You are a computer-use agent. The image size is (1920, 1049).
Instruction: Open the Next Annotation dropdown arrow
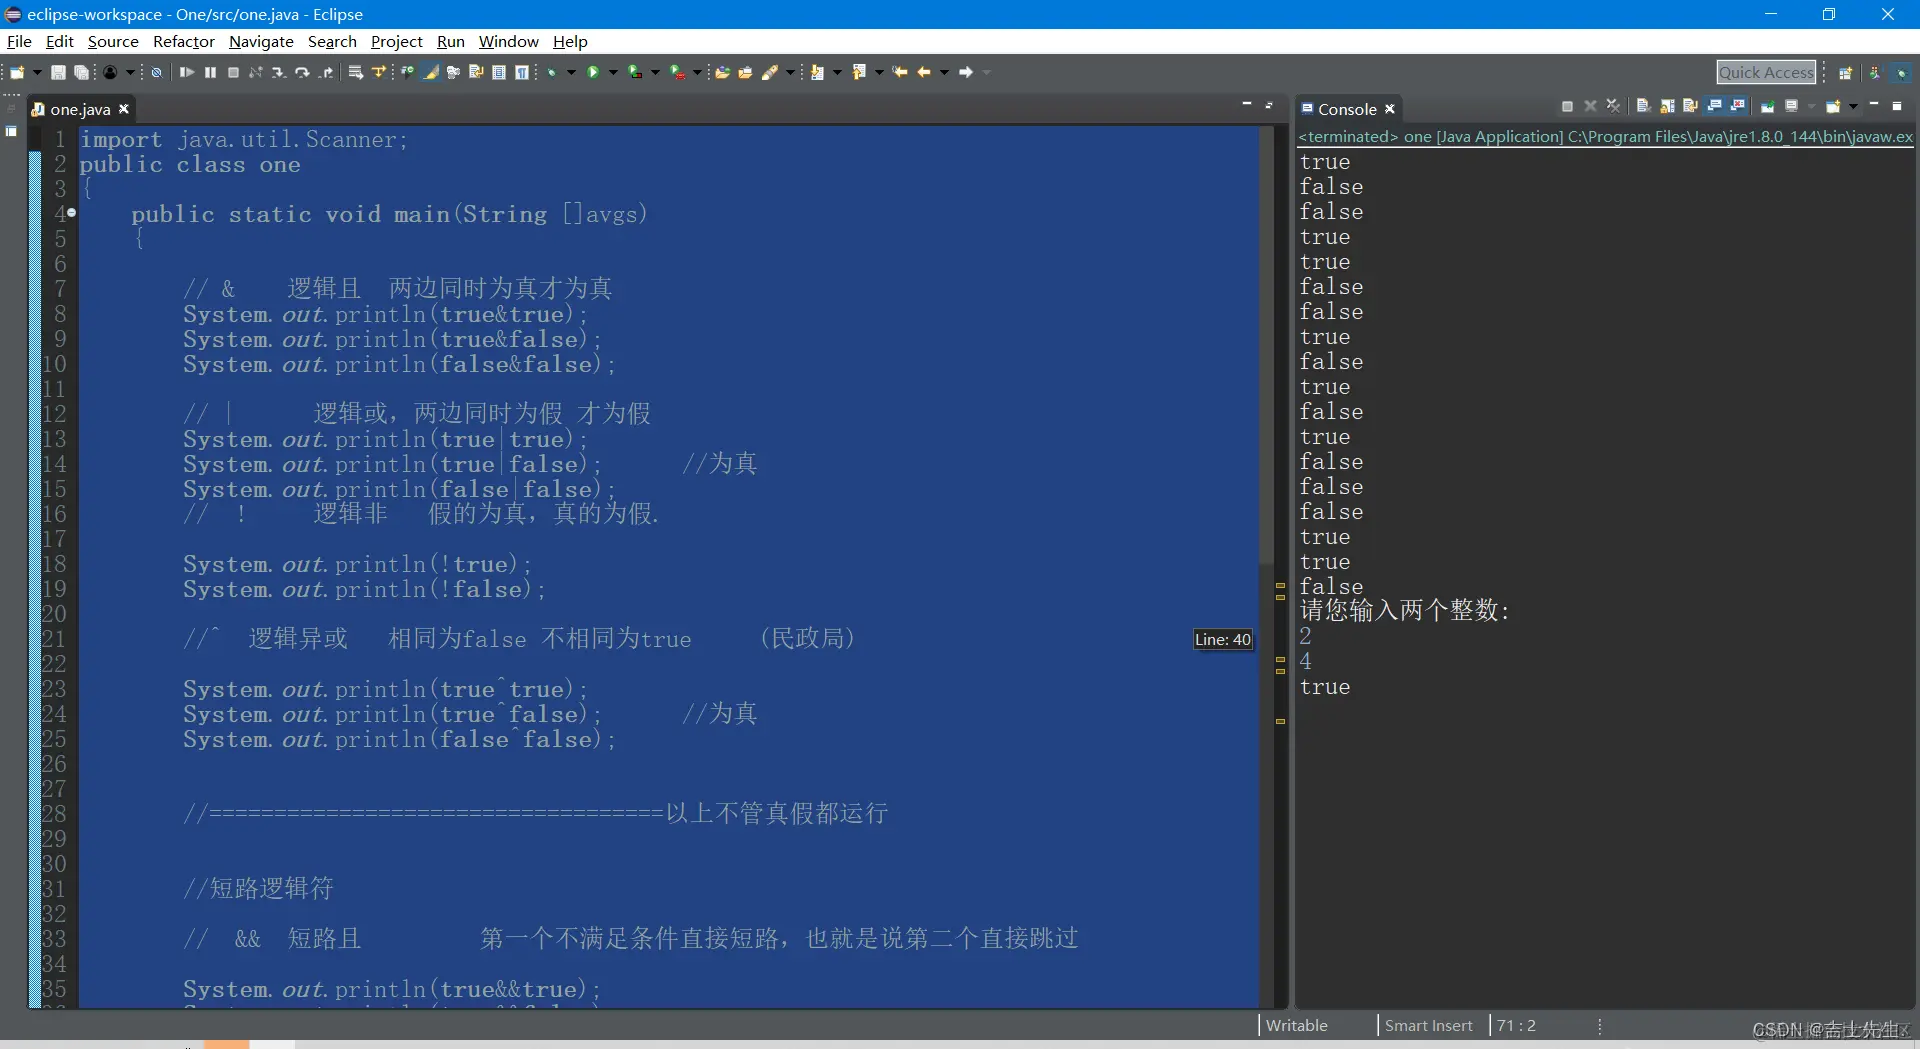click(837, 72)
